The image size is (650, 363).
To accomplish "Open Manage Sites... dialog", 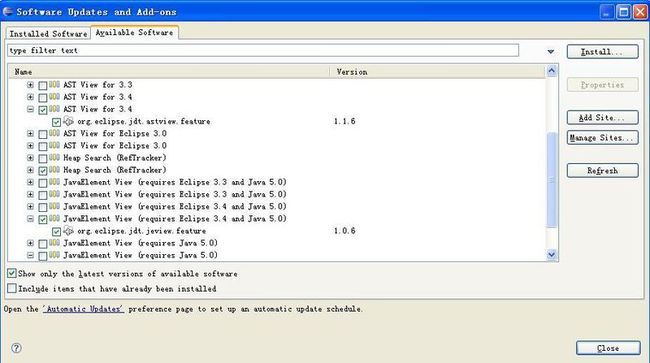I will point(602,138).
